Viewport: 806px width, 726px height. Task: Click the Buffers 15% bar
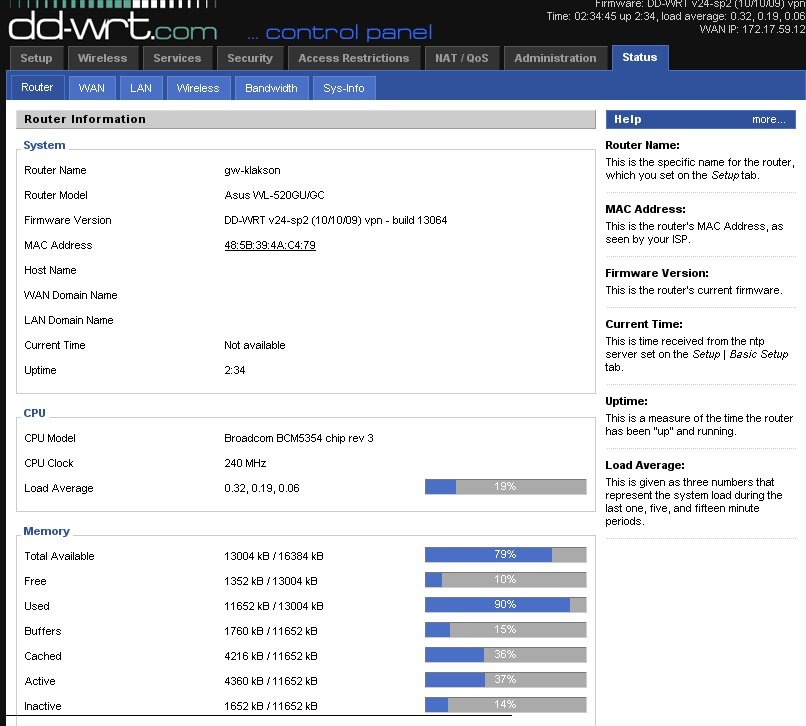pos(505,629)
